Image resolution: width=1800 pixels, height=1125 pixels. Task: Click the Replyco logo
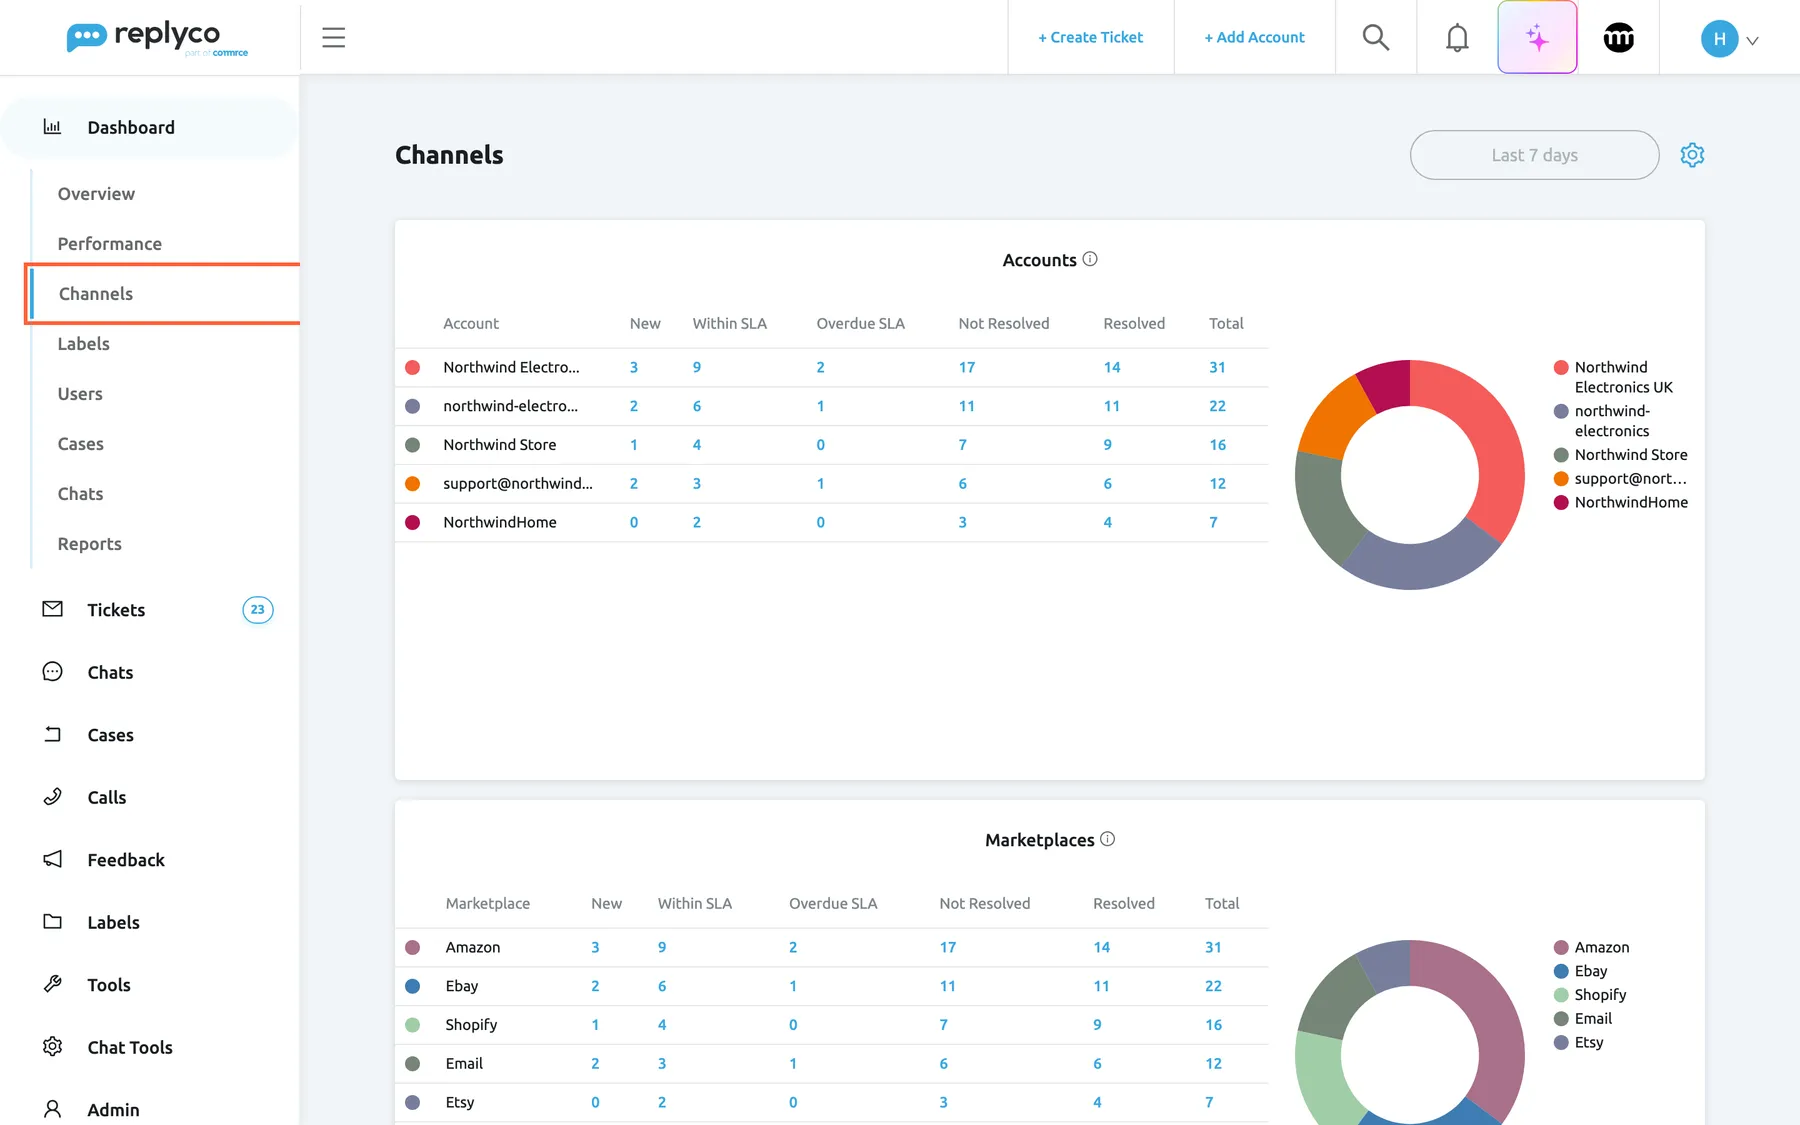157,37
